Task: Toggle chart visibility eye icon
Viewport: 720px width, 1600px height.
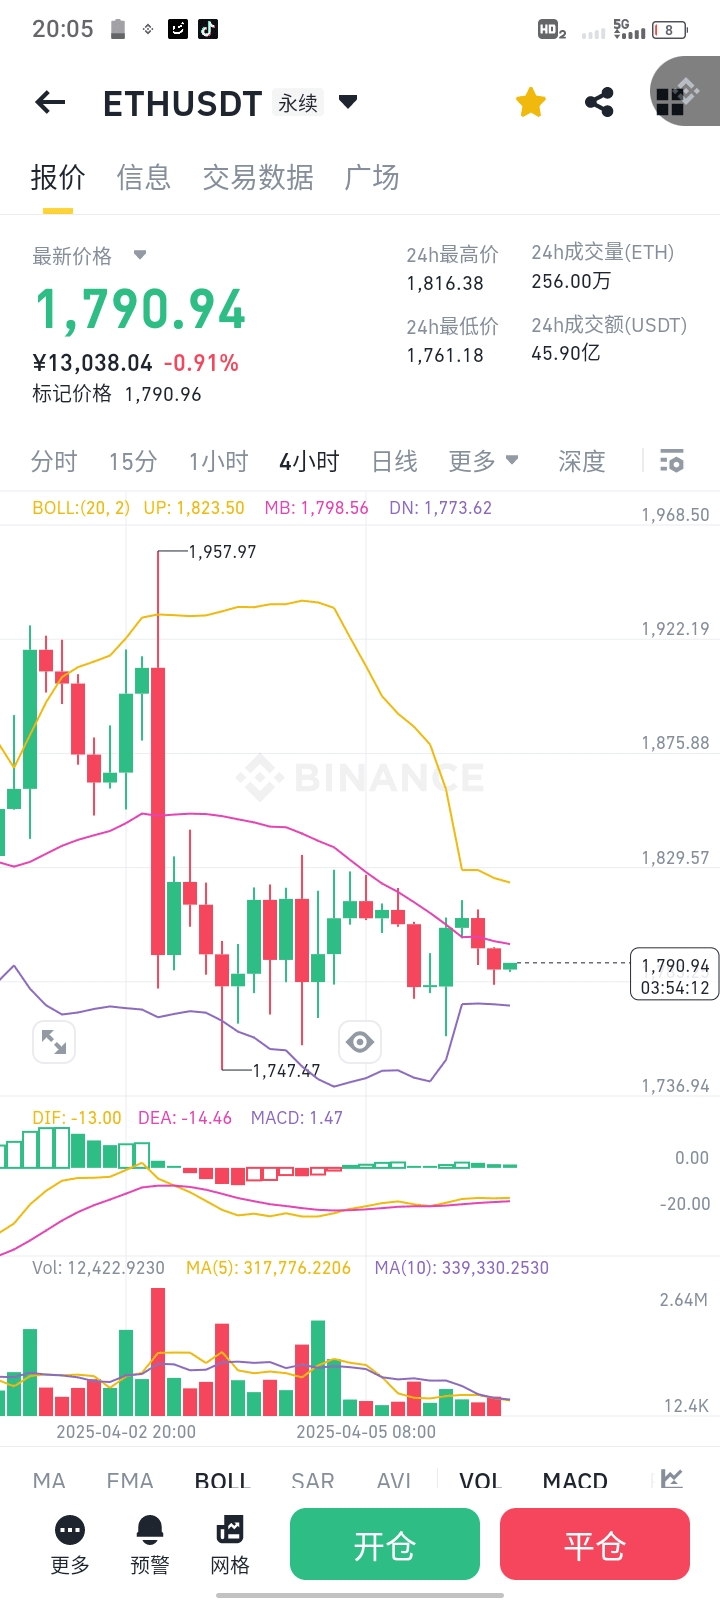Action: (x=360, y=1042)
